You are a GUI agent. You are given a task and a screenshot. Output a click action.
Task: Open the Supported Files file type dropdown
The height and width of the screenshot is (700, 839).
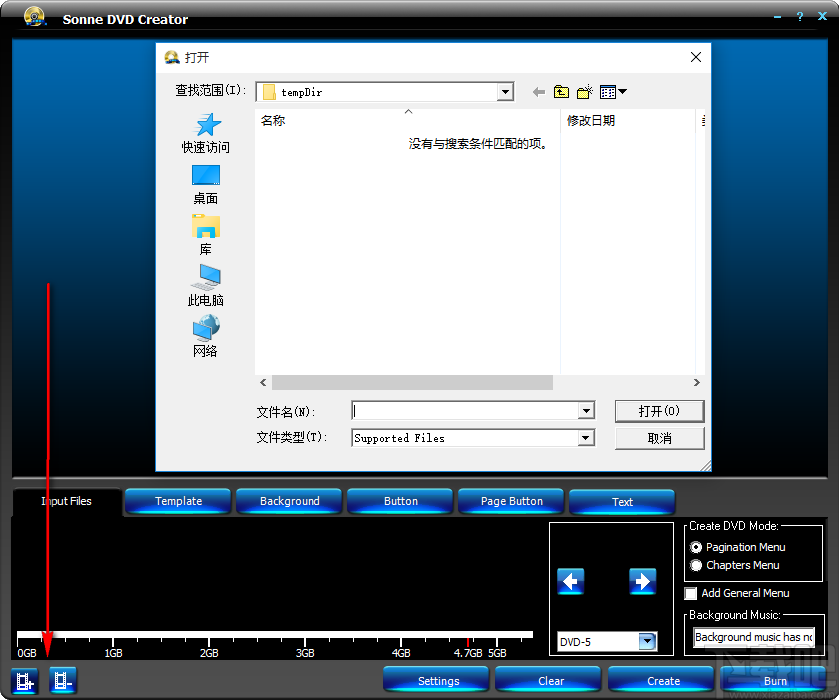(585, 437)
